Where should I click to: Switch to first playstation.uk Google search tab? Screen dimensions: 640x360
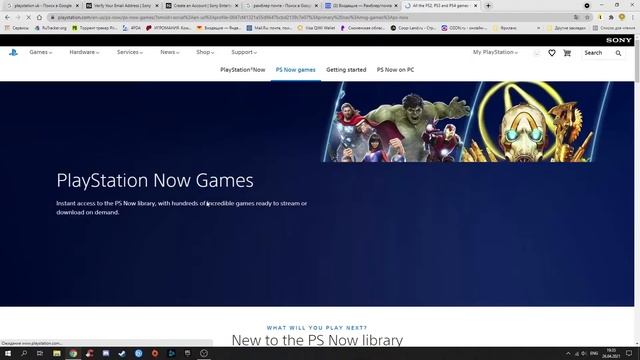[42, 6]
